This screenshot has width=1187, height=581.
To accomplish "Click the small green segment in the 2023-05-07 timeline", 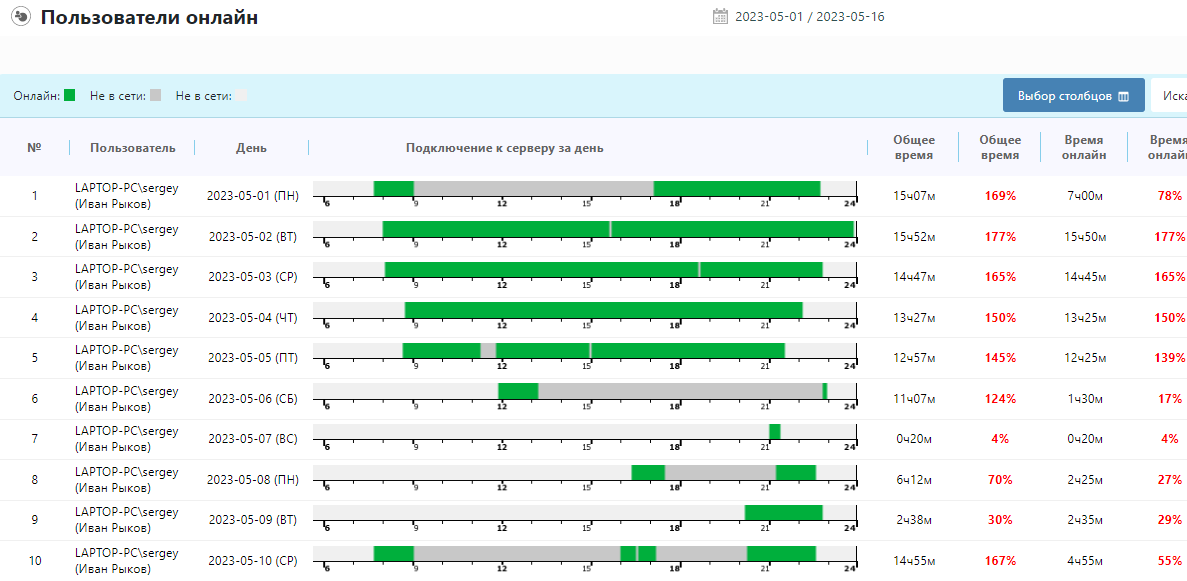I will [x=774, y=431].
